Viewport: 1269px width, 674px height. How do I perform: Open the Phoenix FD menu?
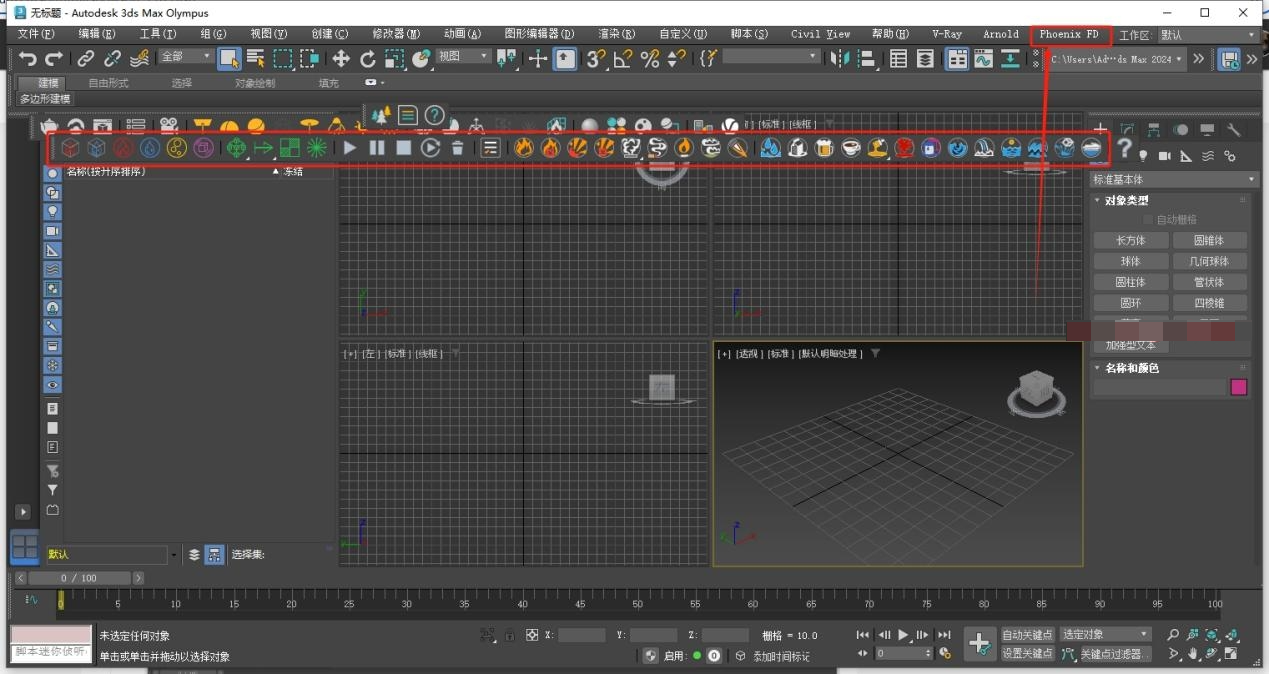[x=1069, y=34]
